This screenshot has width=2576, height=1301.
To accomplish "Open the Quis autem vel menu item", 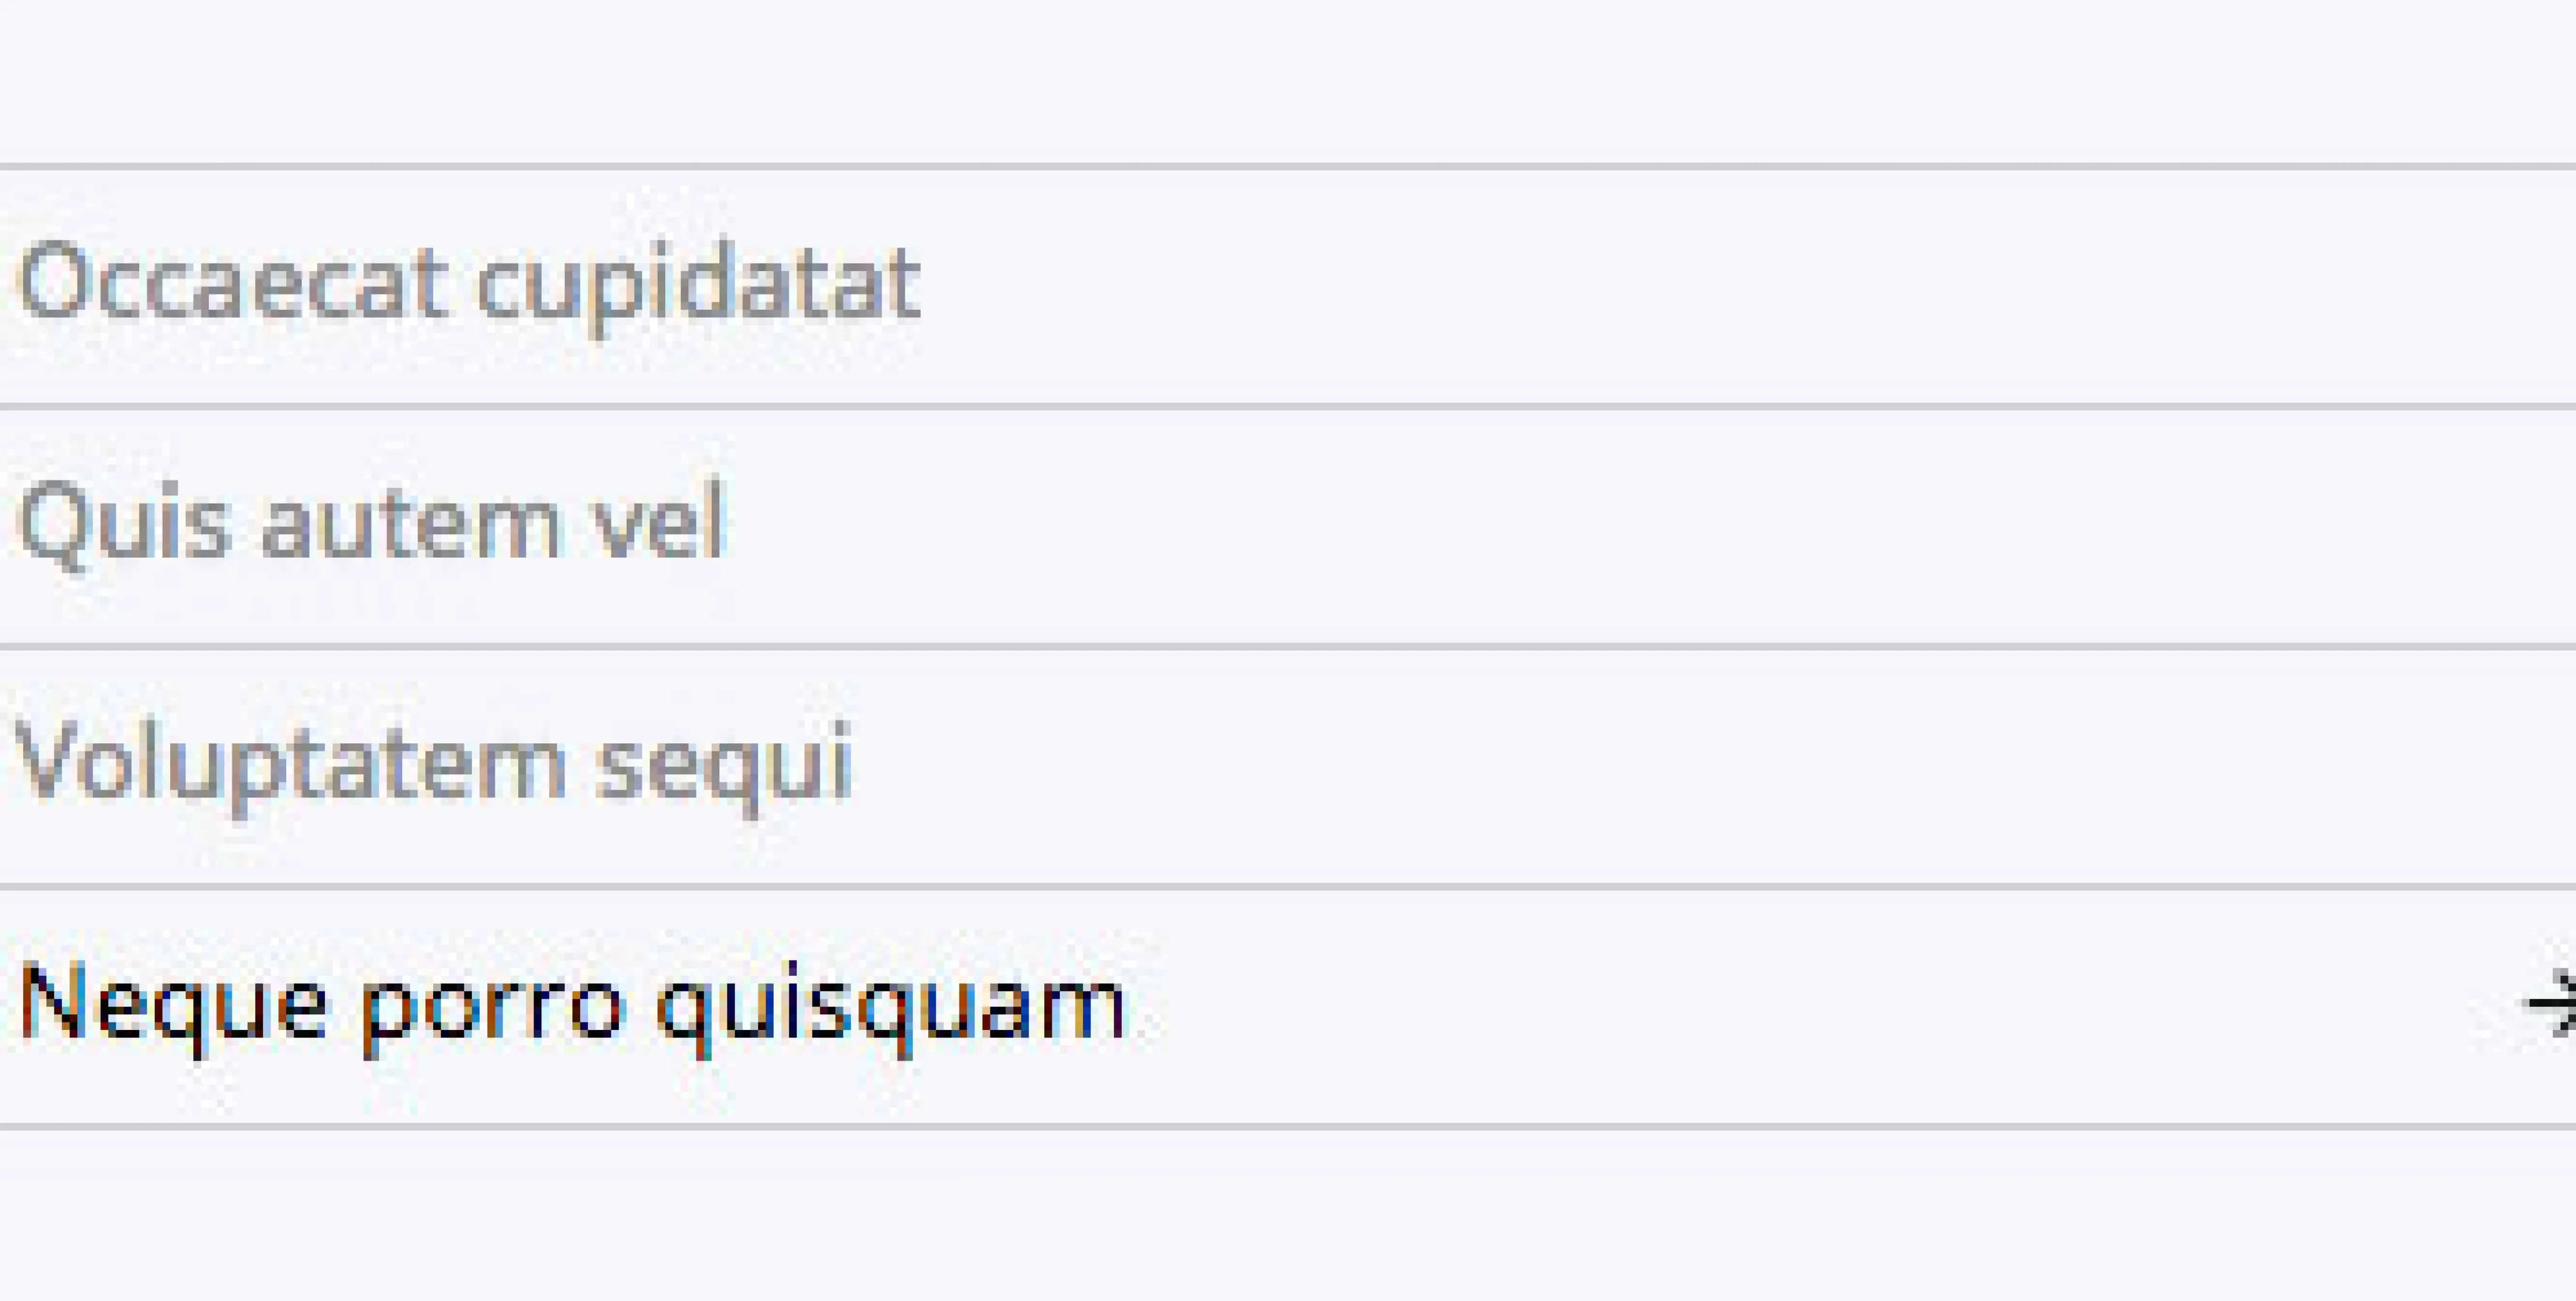I will [372, 525].
